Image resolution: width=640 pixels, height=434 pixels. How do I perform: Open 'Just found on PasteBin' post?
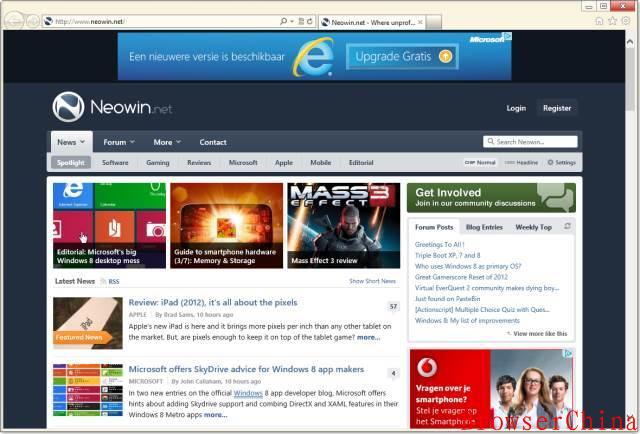tap(447, 298)
